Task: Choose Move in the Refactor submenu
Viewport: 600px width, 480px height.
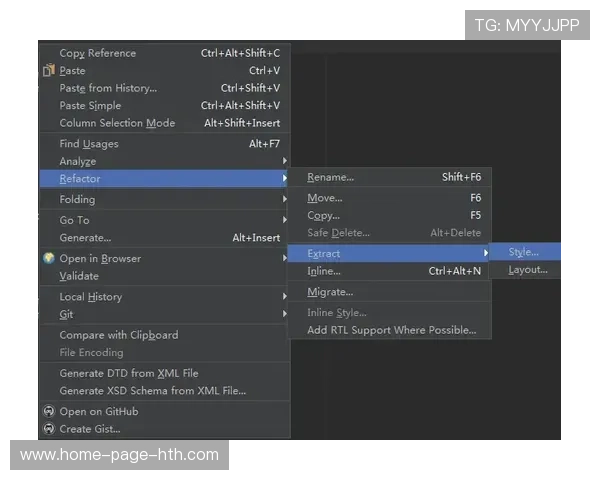Action: pos(325,198)
